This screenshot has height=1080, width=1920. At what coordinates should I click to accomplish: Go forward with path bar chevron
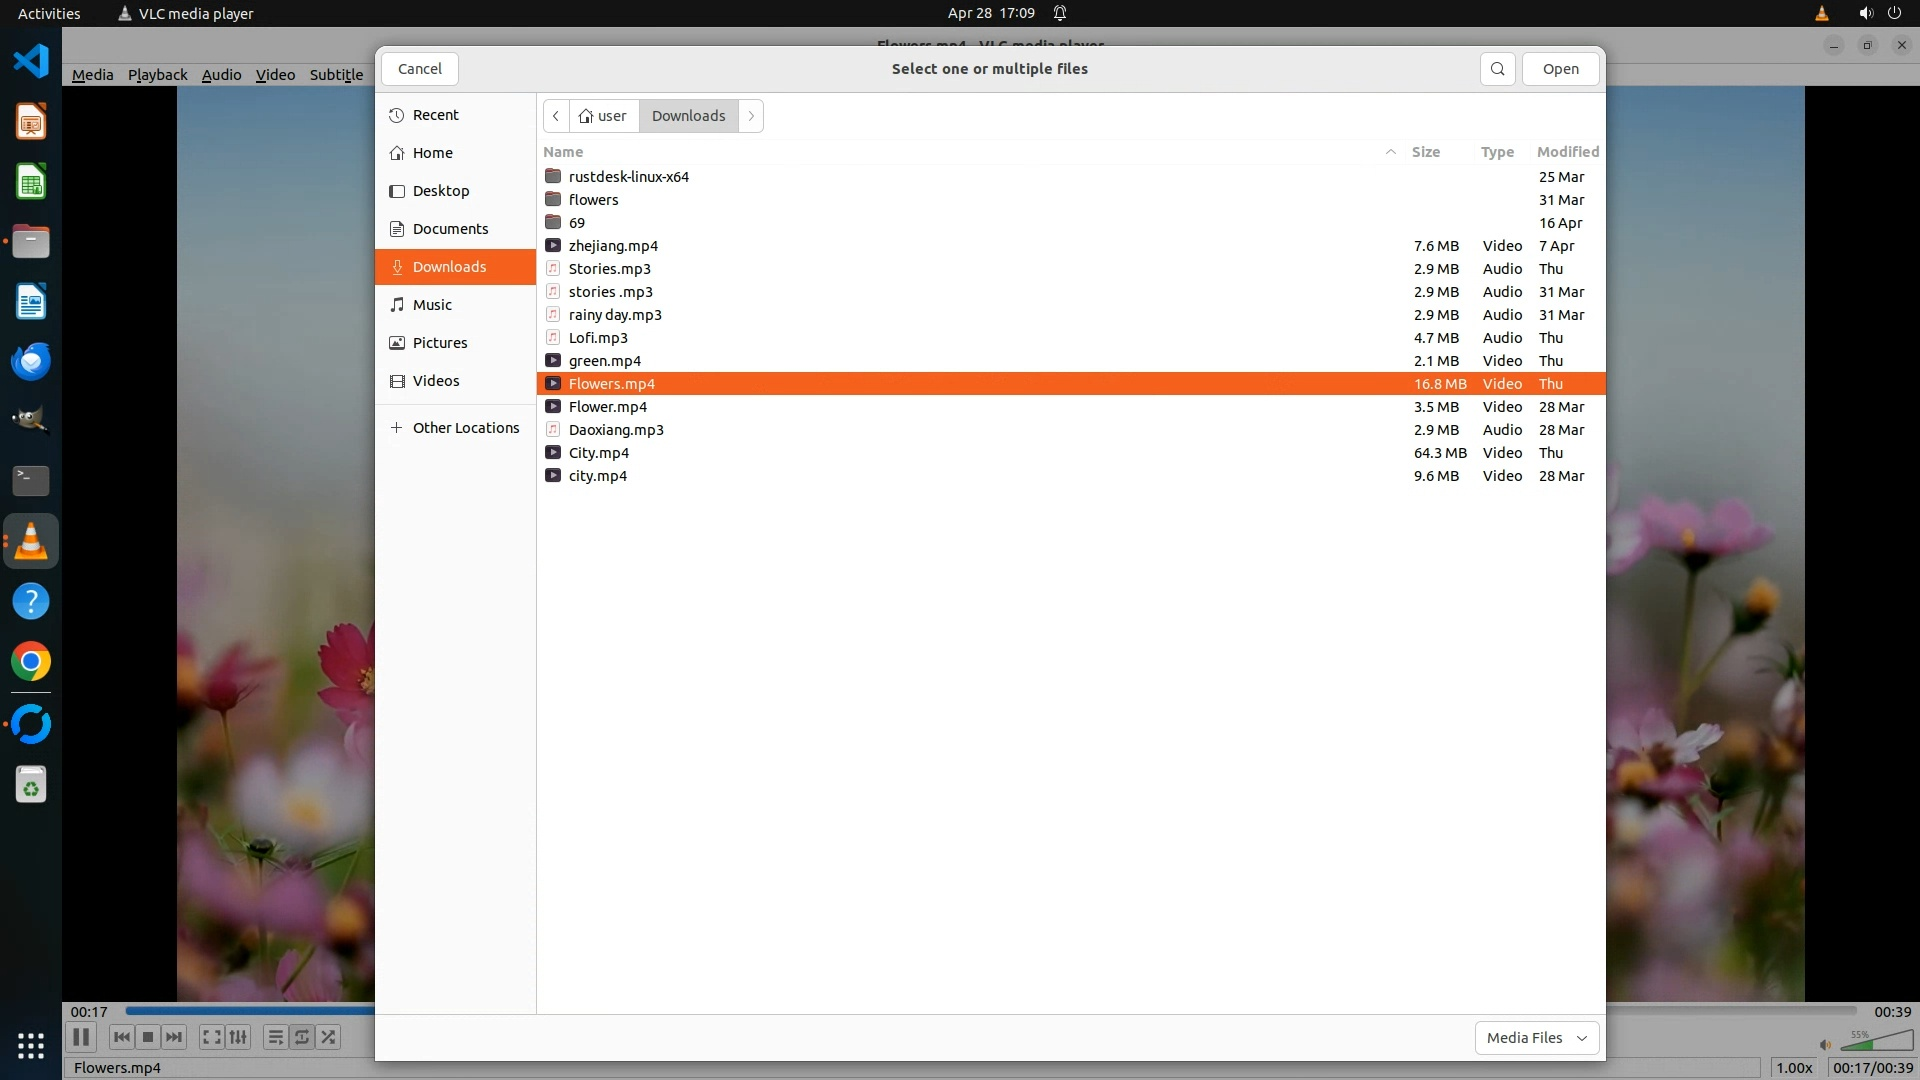click(x=751, y=116)
